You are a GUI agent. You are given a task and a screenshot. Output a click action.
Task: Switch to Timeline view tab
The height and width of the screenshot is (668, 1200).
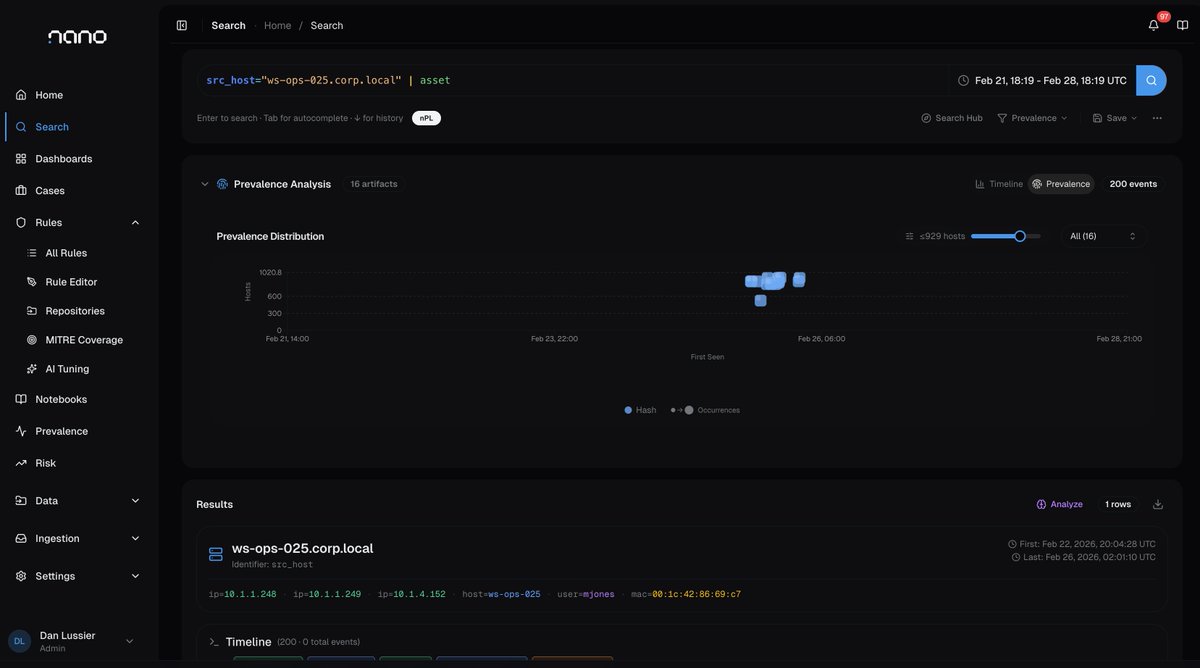point(999,184)
